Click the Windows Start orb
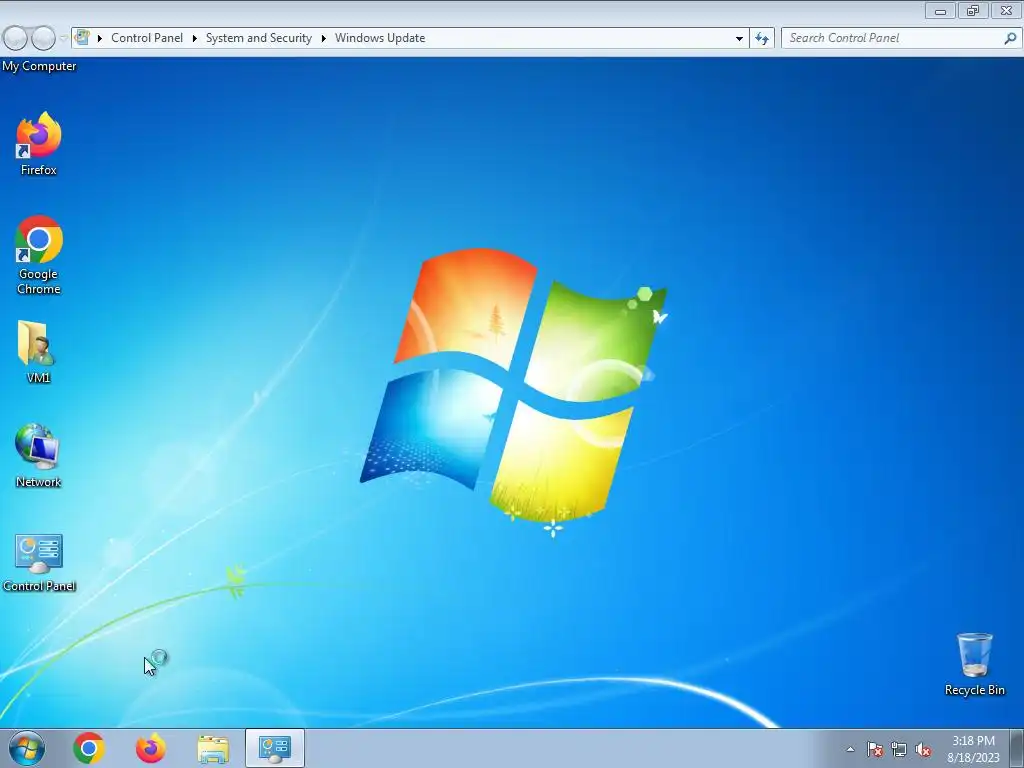Screen dimensions: 1024x768 click(27, 748)
